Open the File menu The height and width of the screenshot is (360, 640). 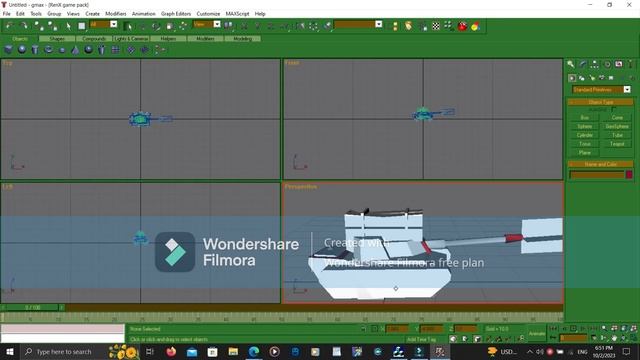(7, 13)
